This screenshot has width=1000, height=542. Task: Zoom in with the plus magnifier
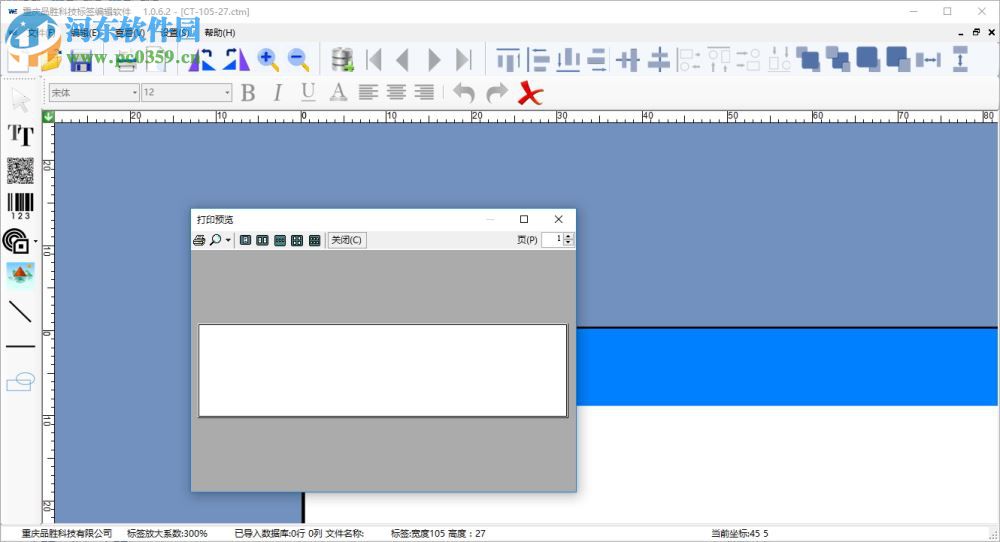pos(268,59)
